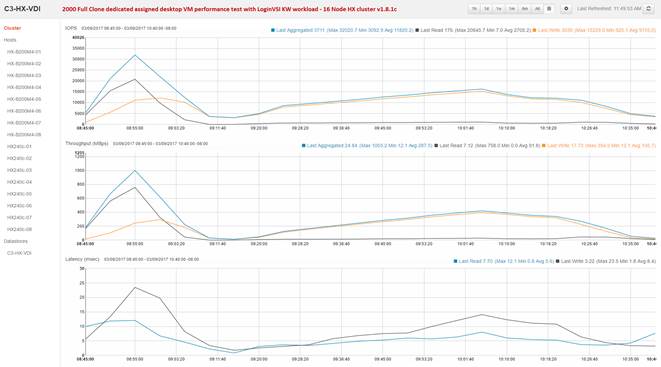The image size is (661, 367).
Task: Select the 1h time range button
Action: pyautogui.click(x=475, y=8)
